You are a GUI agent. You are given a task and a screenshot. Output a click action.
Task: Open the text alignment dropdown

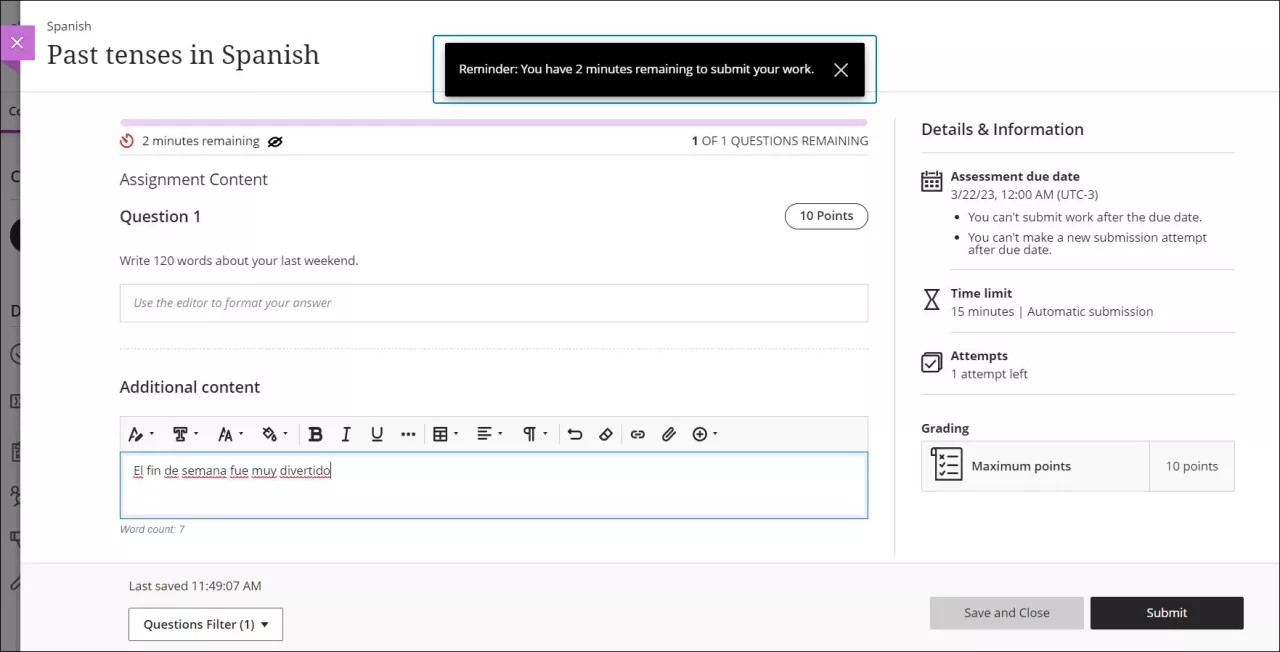tap(489, 434)
